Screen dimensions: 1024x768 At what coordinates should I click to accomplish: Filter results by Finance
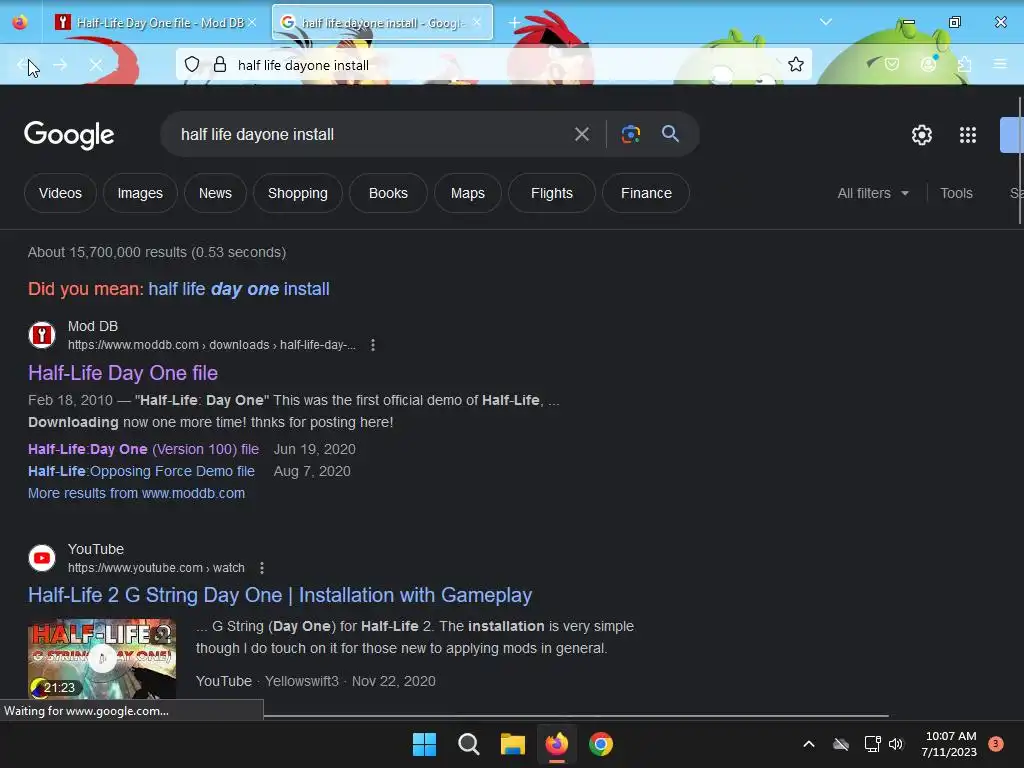pyautogui.click(x=646, y=193)
